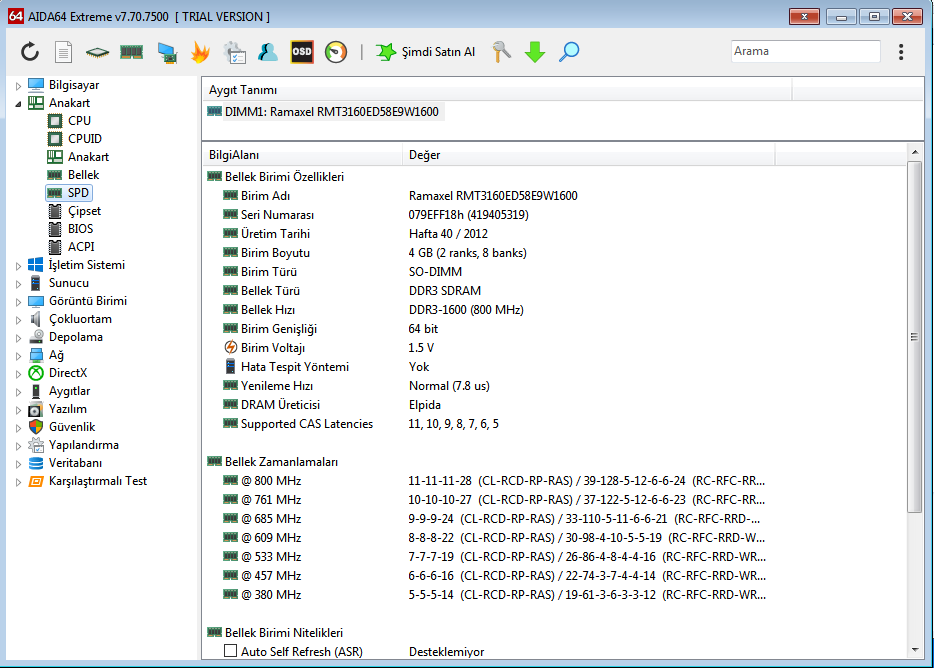
Task: Collapse the Anakart tree node
Action: pos(18,103)
